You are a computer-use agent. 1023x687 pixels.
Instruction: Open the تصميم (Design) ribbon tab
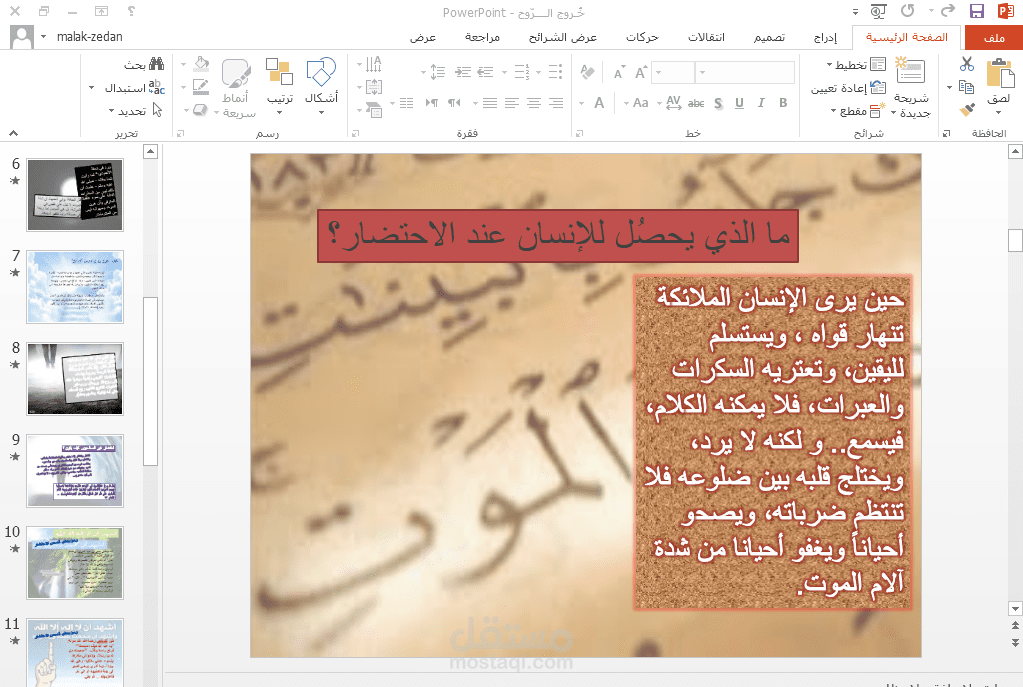(x=770, y=36)
